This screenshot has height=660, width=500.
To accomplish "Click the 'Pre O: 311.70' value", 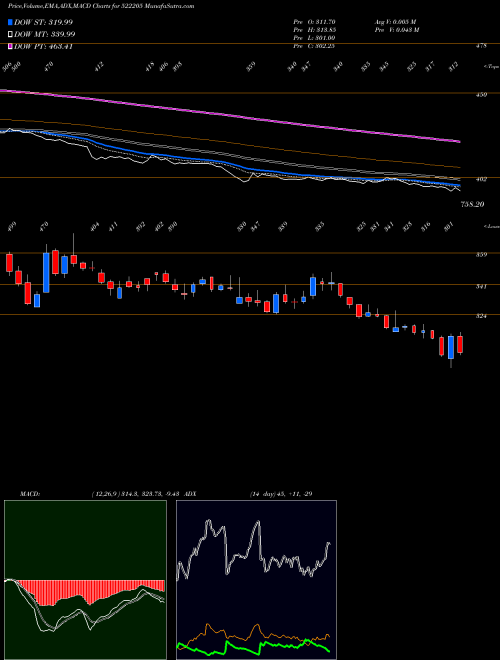I will click(314, 22).
